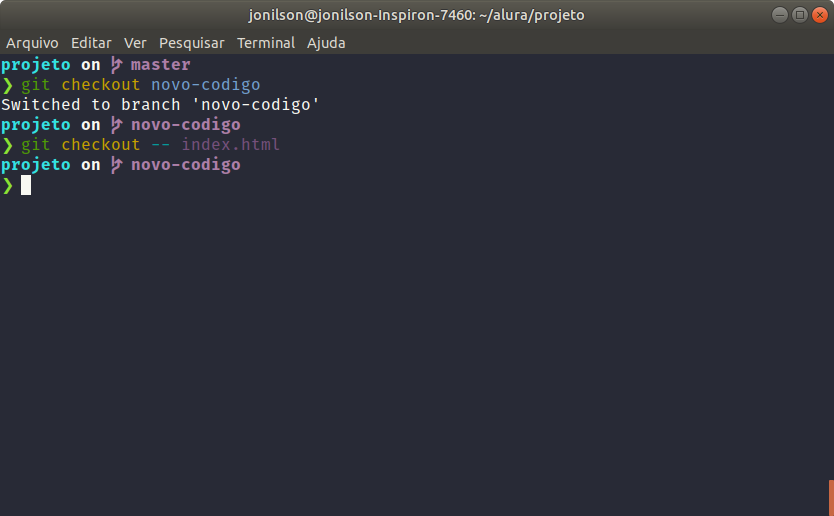Image resolution: width=834 pixels, height=516 pixels.
Task: Open the Ver menu
Action: click(135, 43)
